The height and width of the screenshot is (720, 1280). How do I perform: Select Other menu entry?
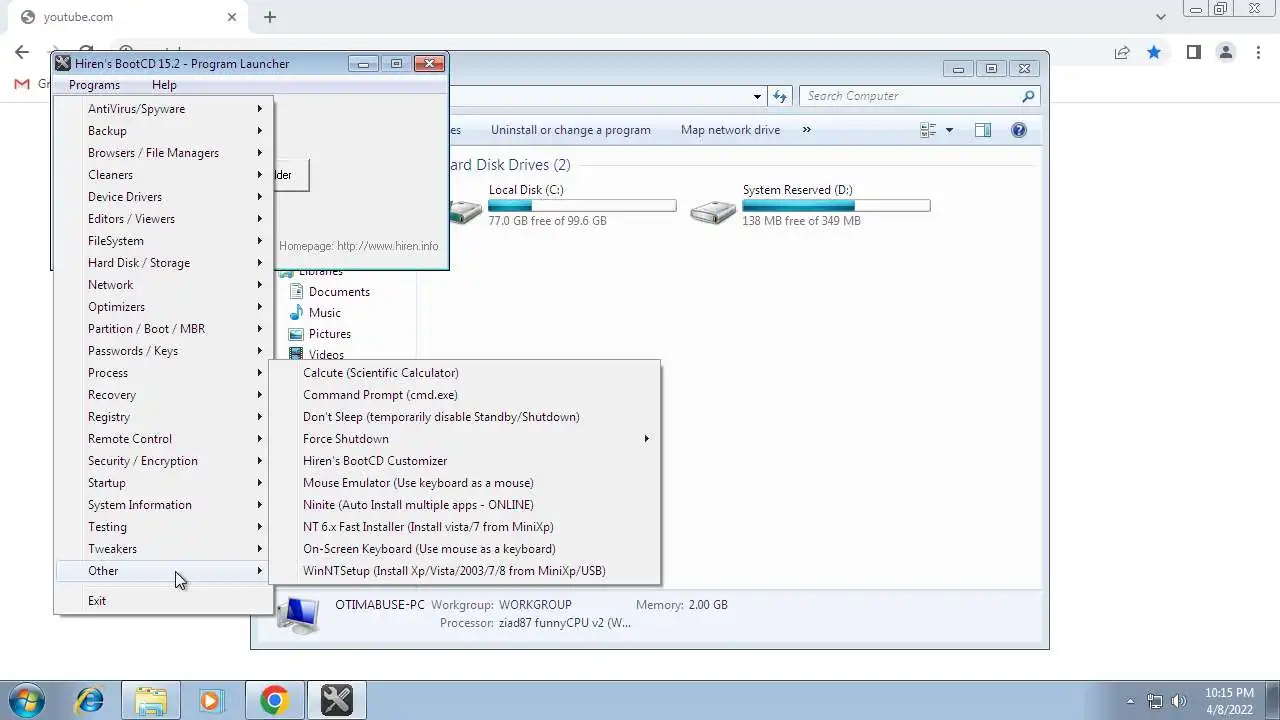[x=164, y=571]
